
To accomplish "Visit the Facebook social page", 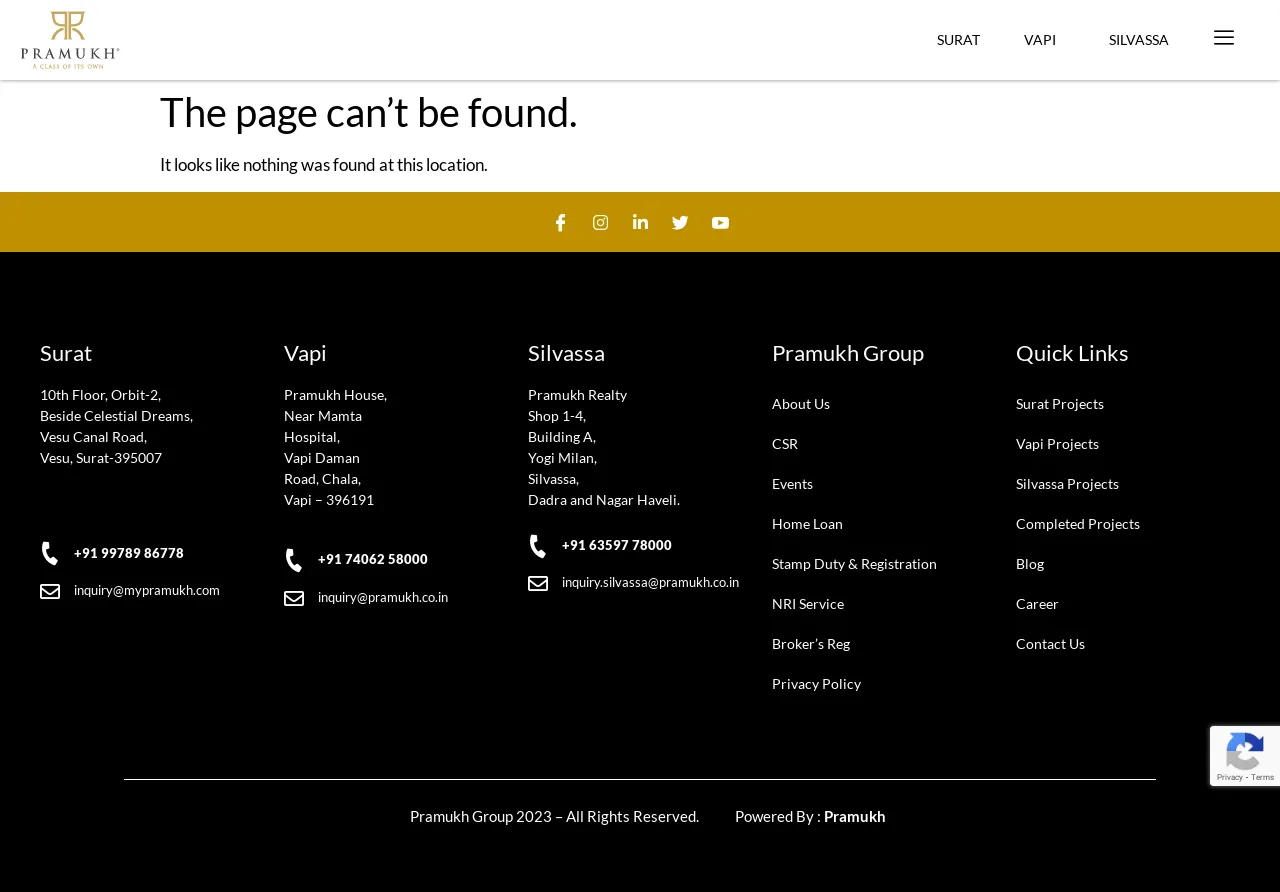I will pos(560,223).
